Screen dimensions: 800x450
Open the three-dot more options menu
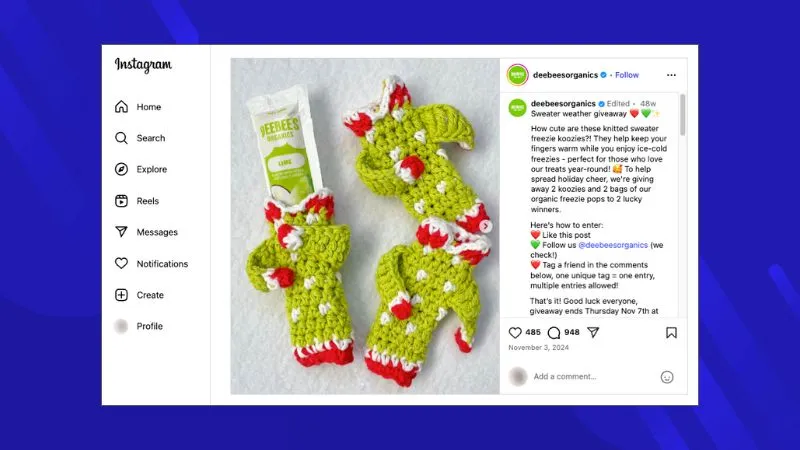click(671, 75)
